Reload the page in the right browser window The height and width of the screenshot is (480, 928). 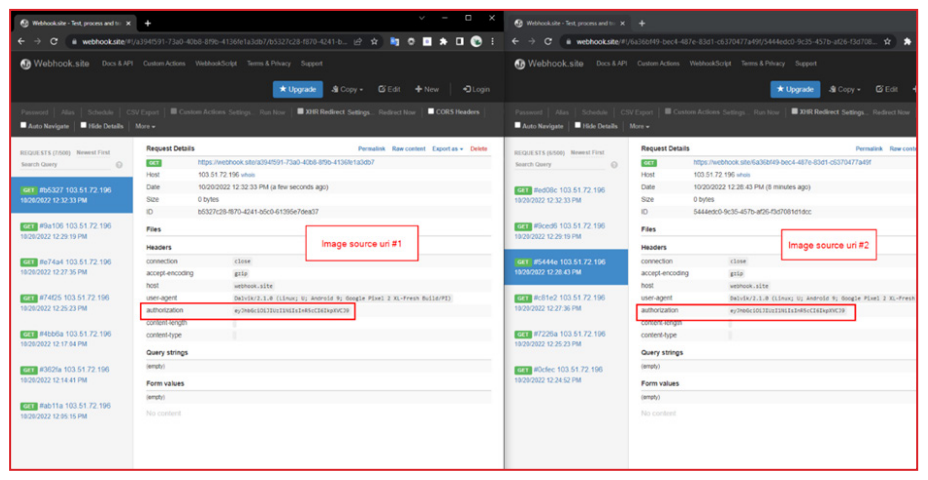pos(548,41)
